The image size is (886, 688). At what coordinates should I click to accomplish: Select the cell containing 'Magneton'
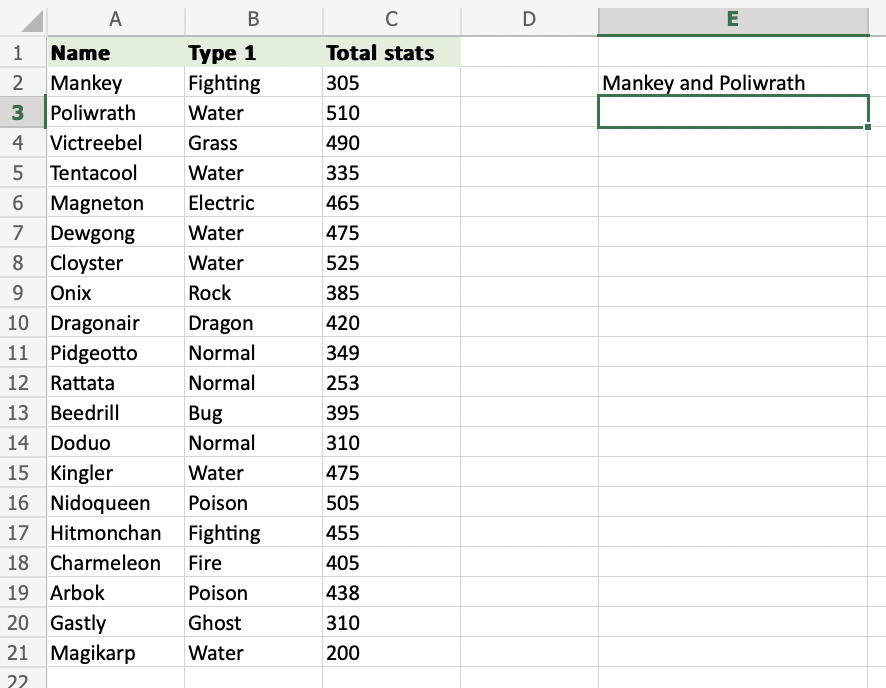tap(116, 203)
